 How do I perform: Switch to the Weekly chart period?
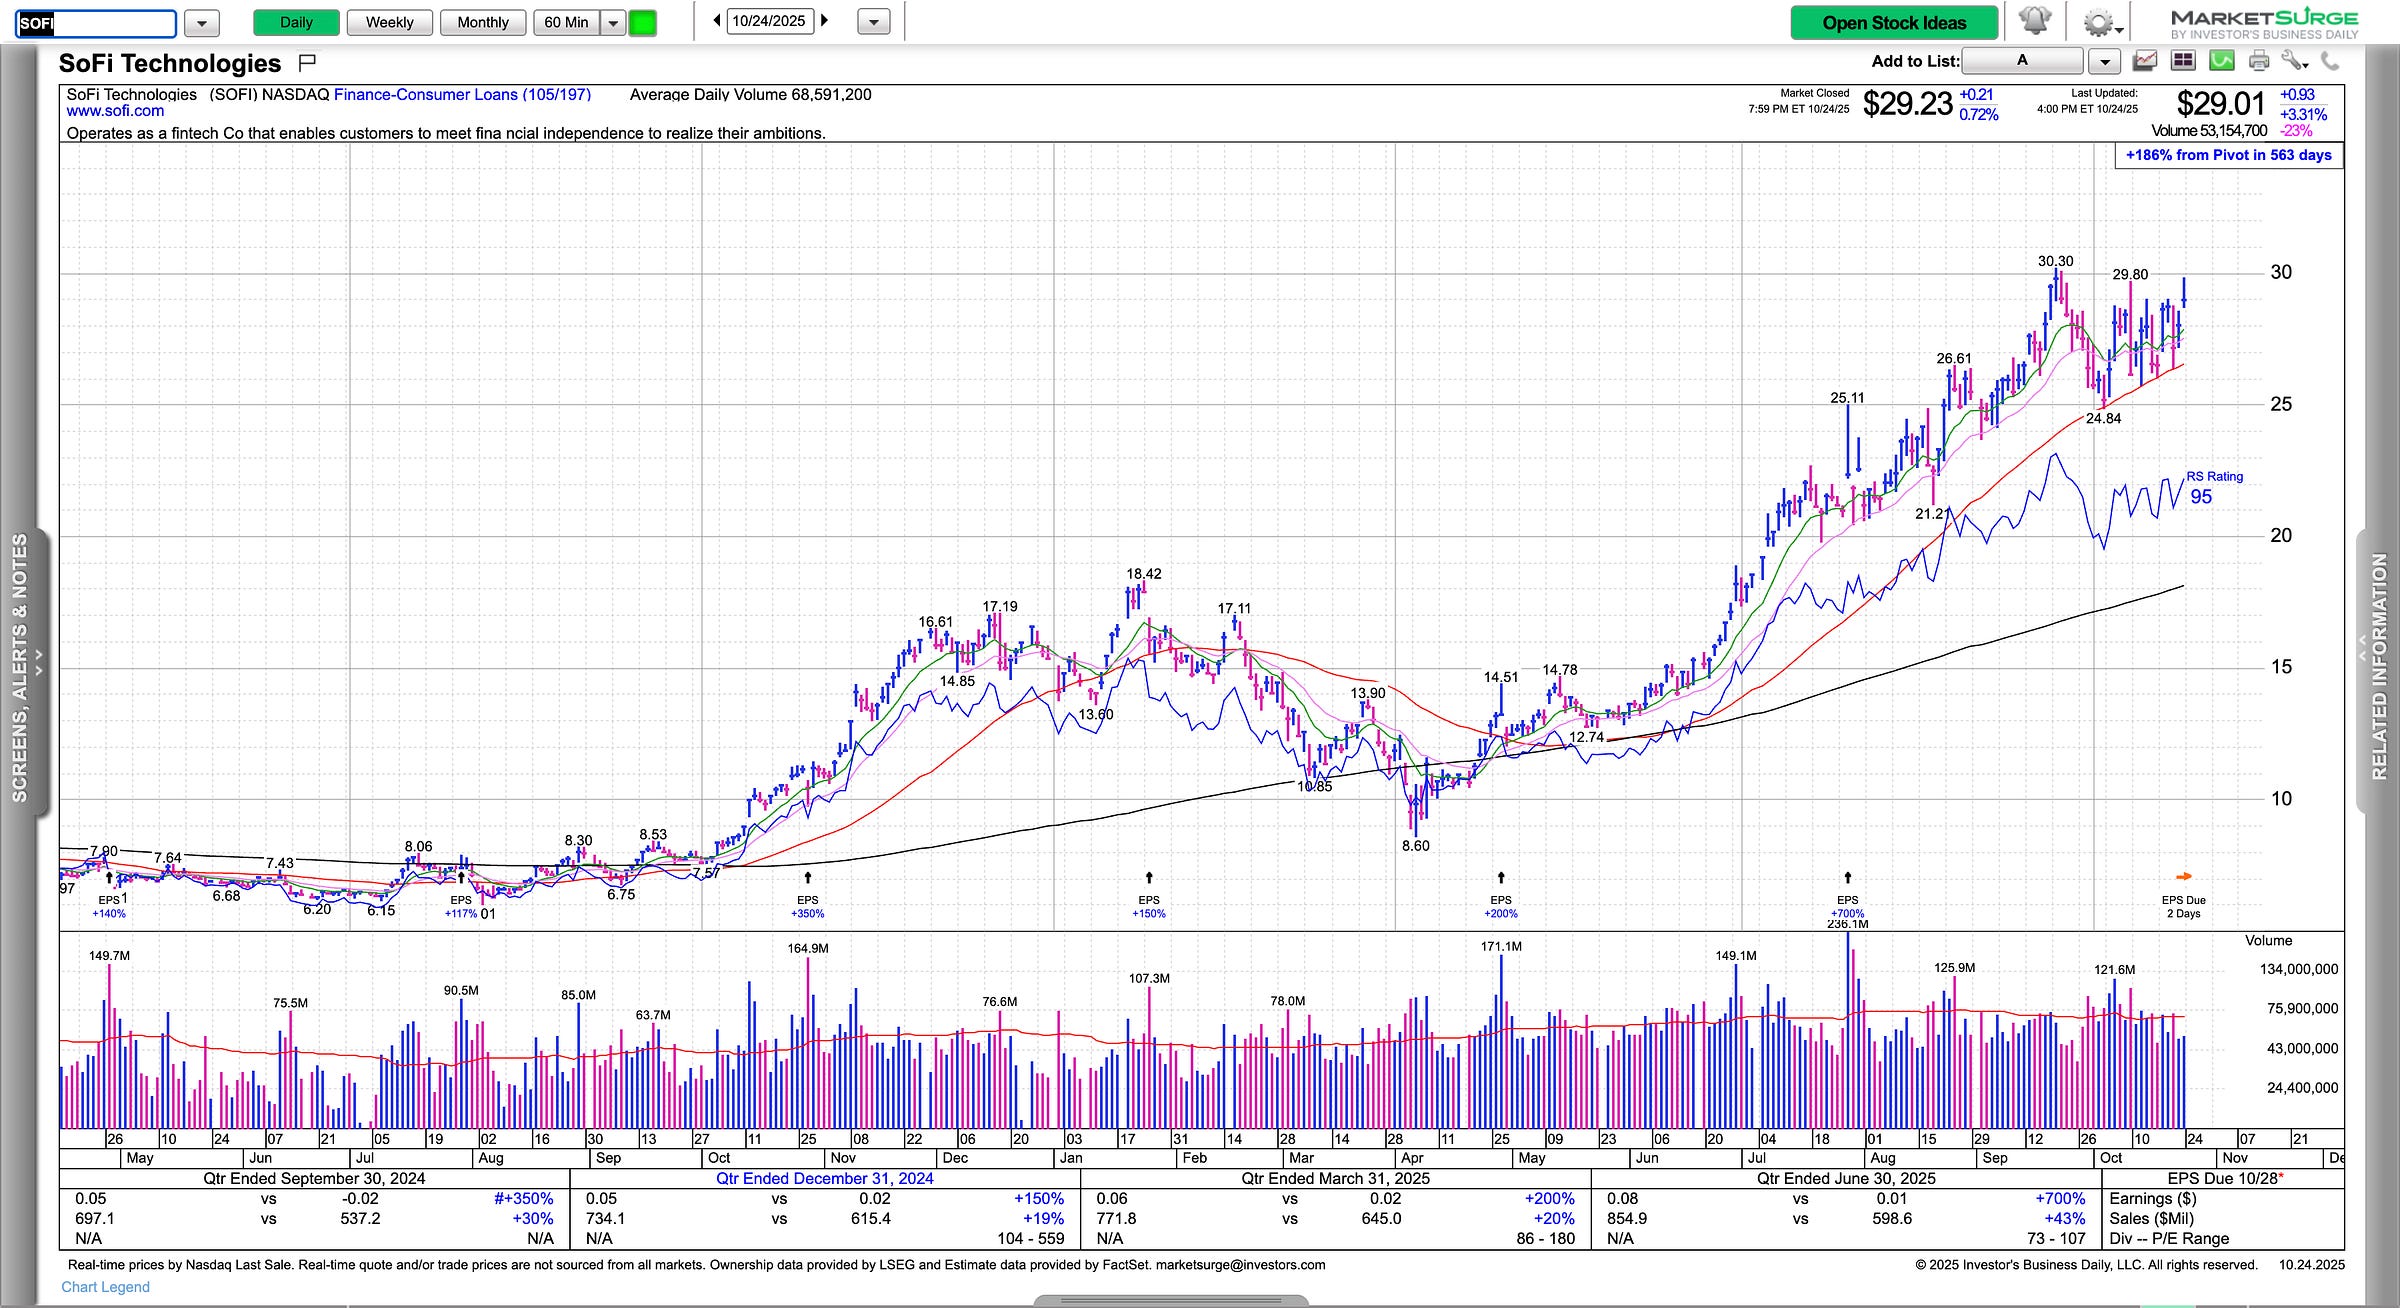pos(389,22)
